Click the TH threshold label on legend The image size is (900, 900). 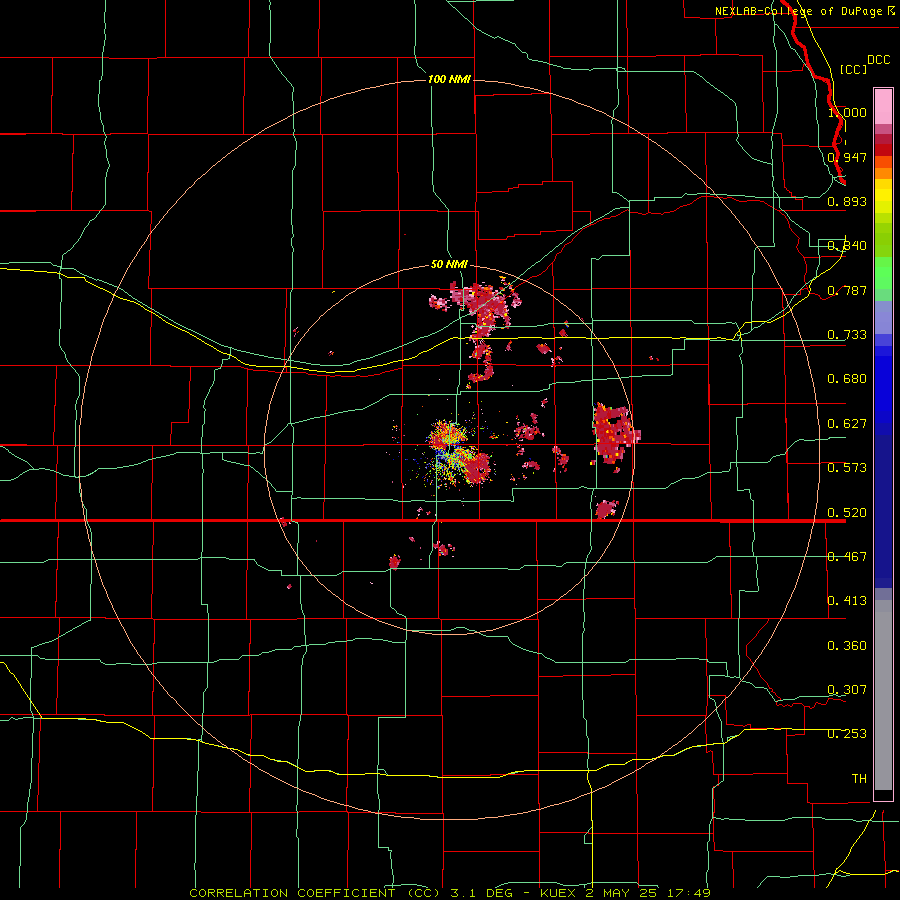pyautogui.click(x=859, y=779)
